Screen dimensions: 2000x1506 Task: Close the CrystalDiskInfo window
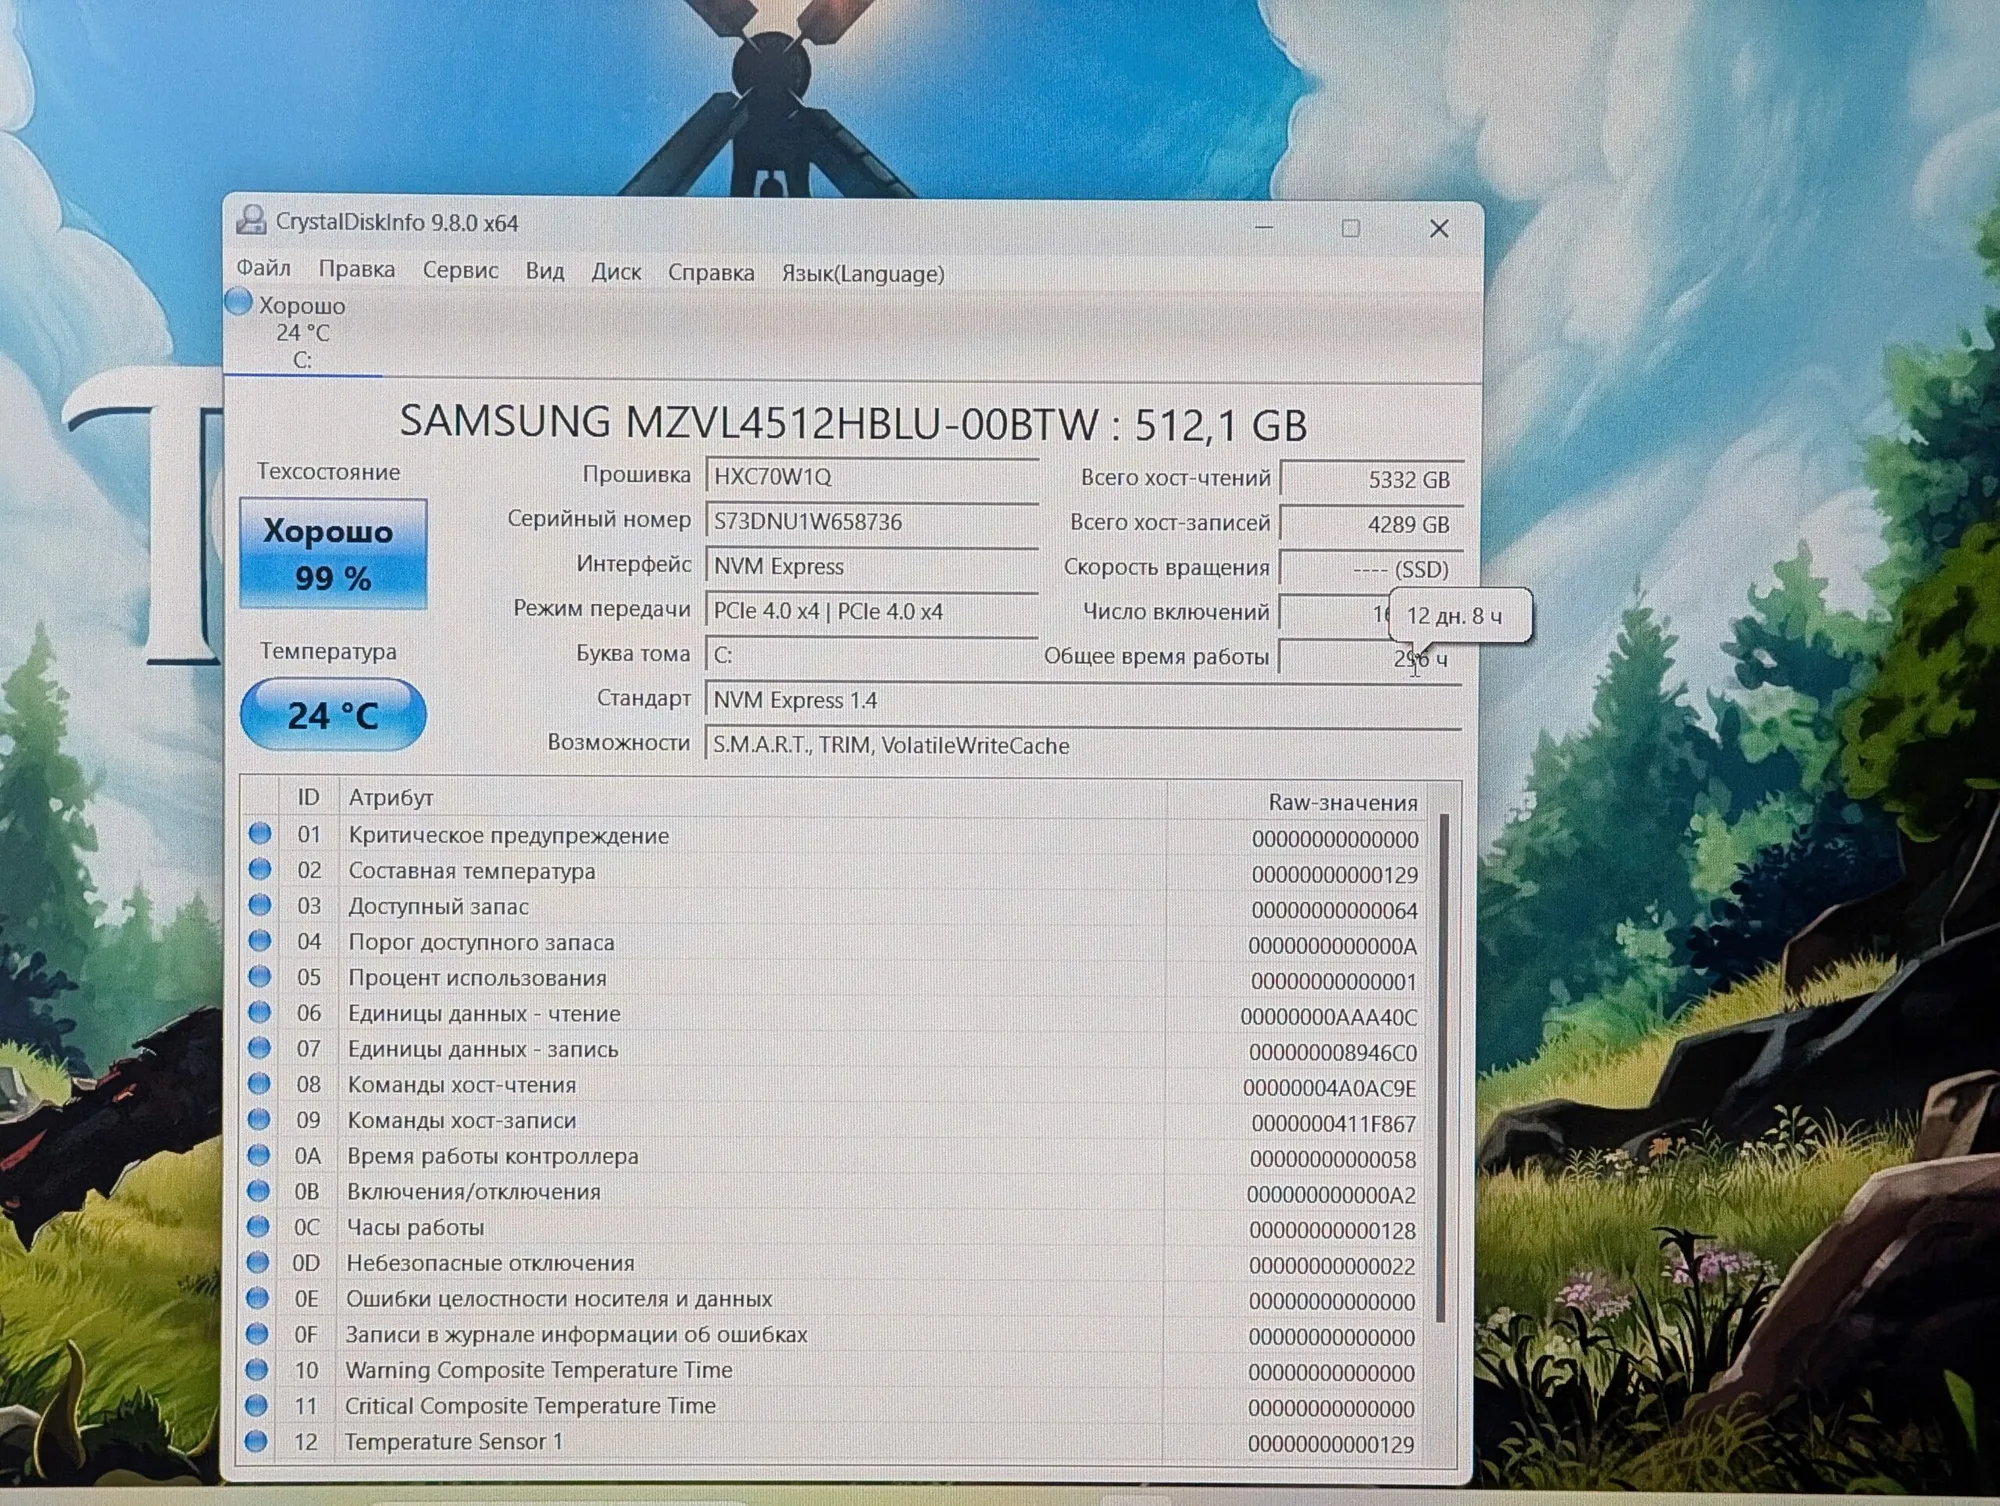point(1438,229)
